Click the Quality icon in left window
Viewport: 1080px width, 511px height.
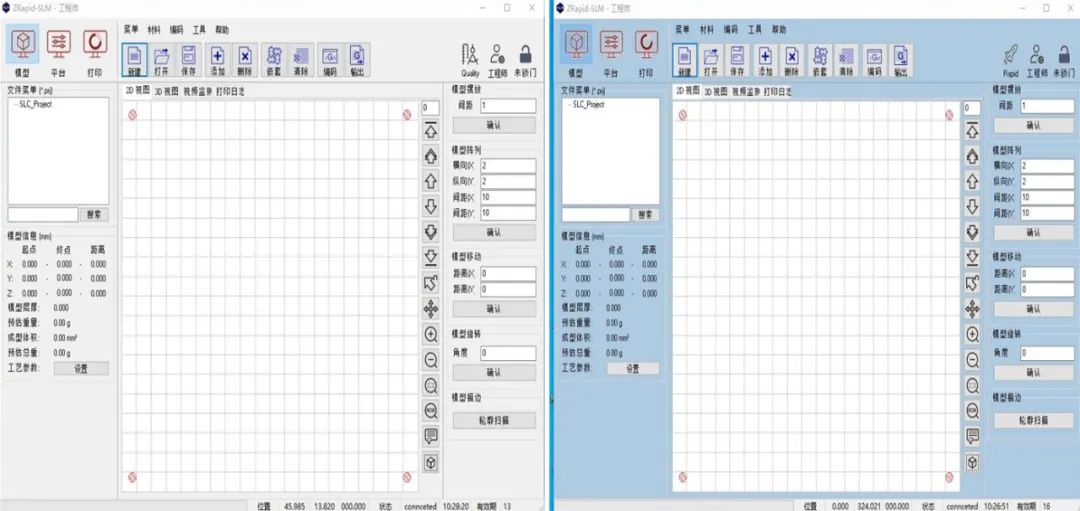click(x=470, y=59)
